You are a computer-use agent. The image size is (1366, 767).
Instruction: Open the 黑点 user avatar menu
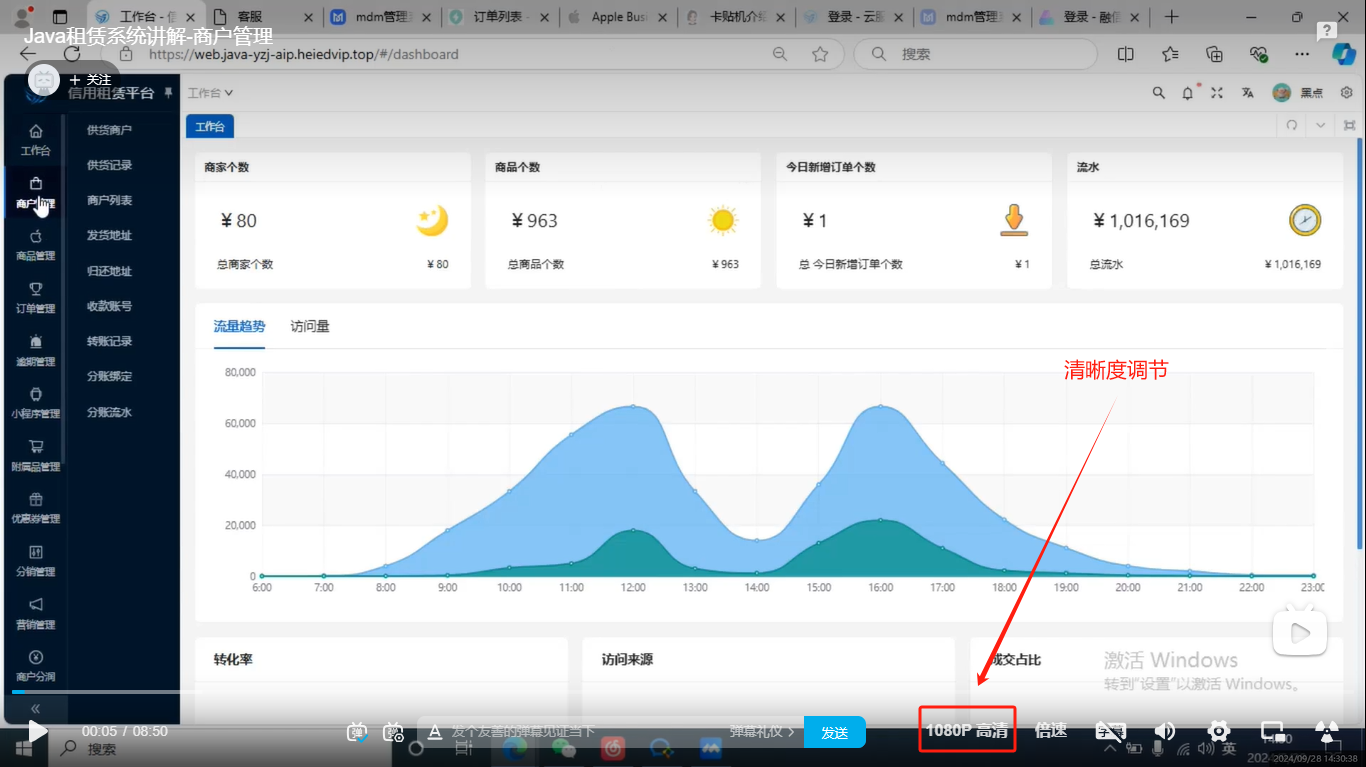click(x=1297, y=93)
